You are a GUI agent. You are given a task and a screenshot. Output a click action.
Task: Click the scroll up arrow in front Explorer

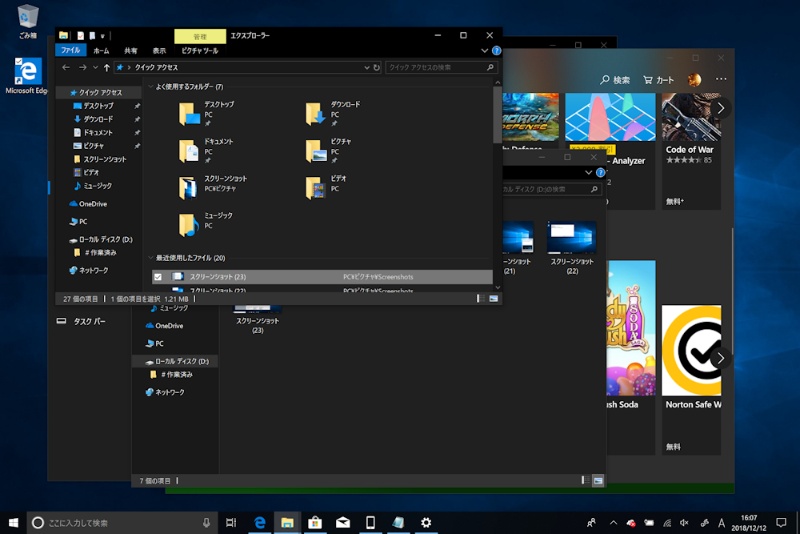pyautogui.click(x=497, y=82)
